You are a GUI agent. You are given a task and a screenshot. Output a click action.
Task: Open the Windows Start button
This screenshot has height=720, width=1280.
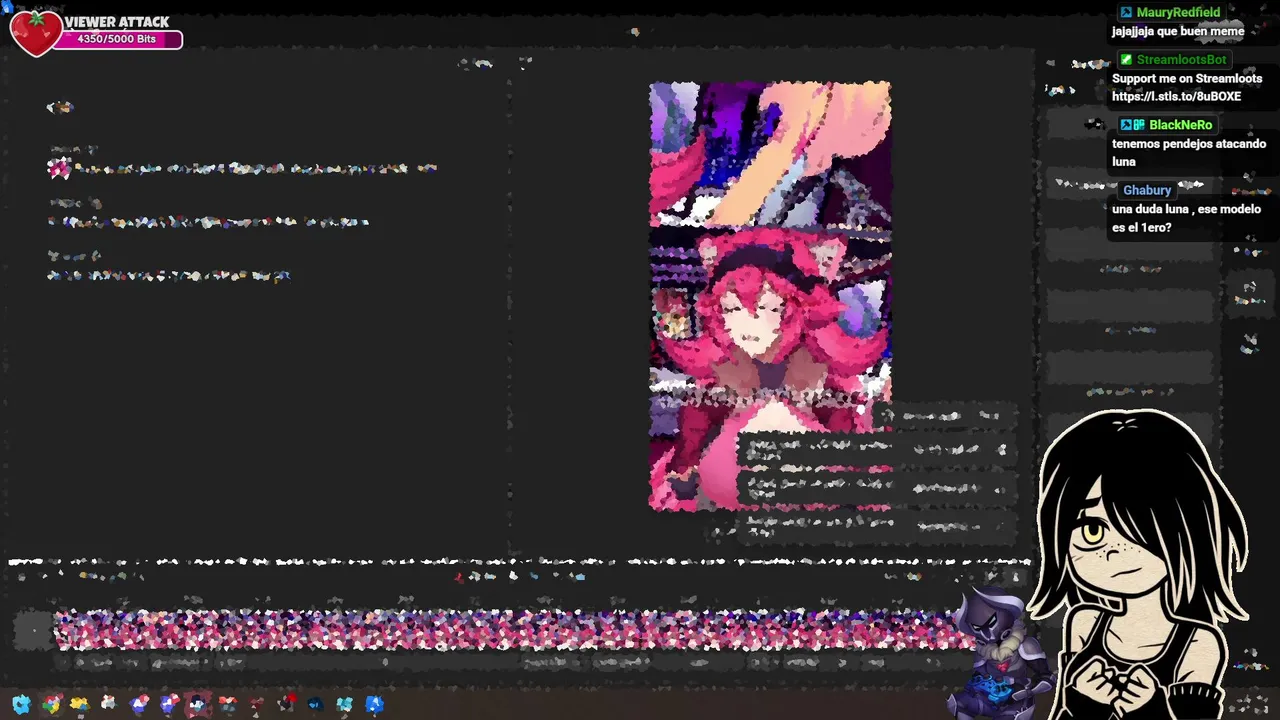tap(21, 704)
